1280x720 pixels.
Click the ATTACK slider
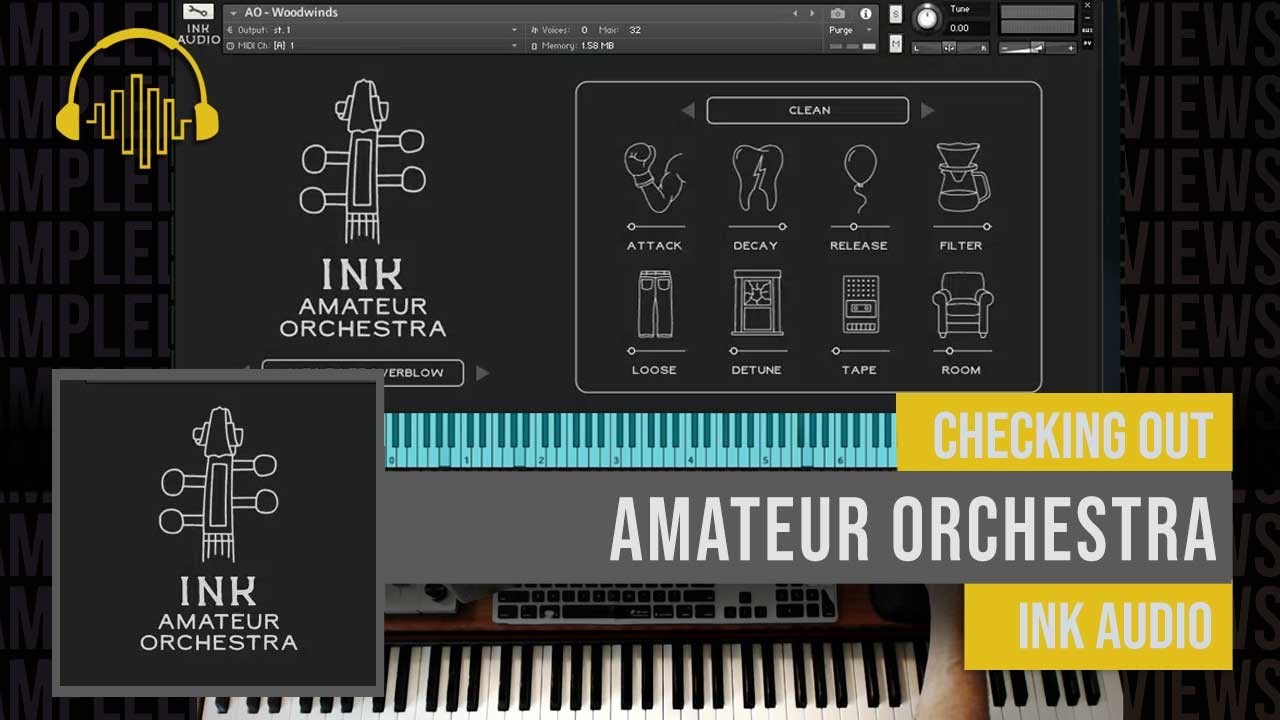tap(655, 227)
